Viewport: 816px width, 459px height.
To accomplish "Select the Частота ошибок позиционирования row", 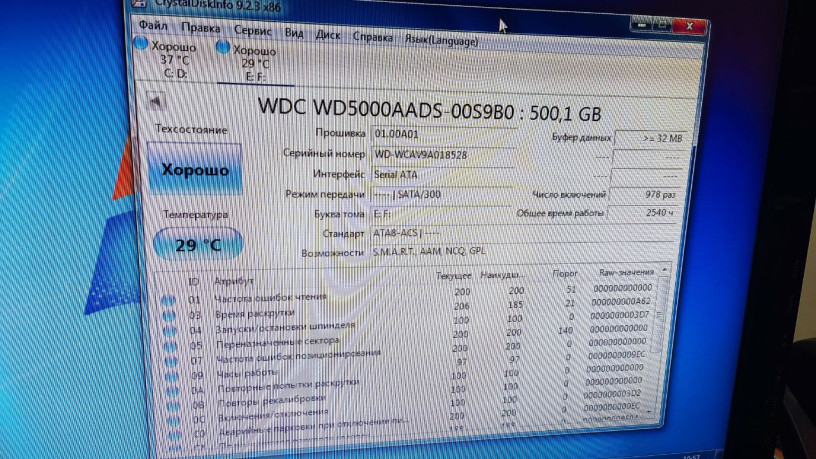I will [408, 351].
